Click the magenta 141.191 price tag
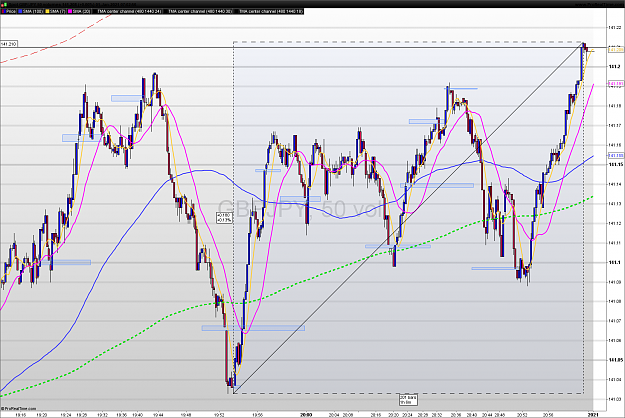 pos(616,84)
